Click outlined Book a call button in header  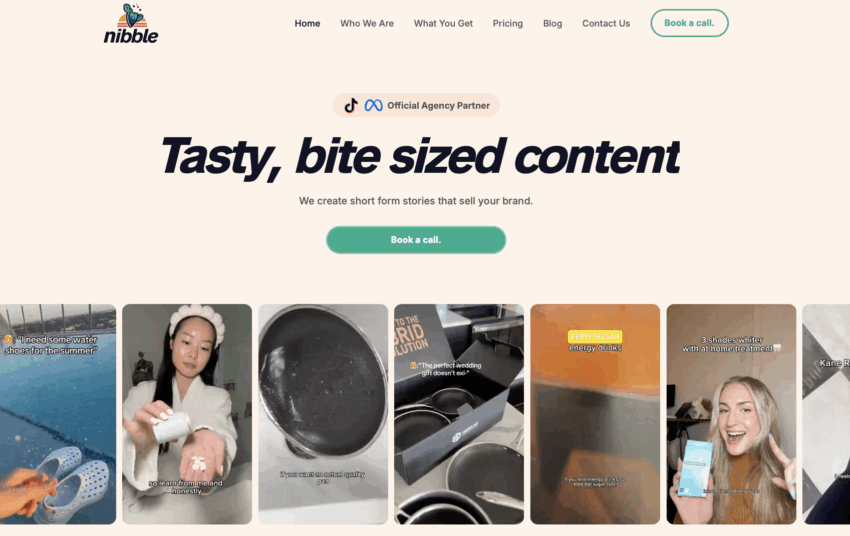[690, 23]
